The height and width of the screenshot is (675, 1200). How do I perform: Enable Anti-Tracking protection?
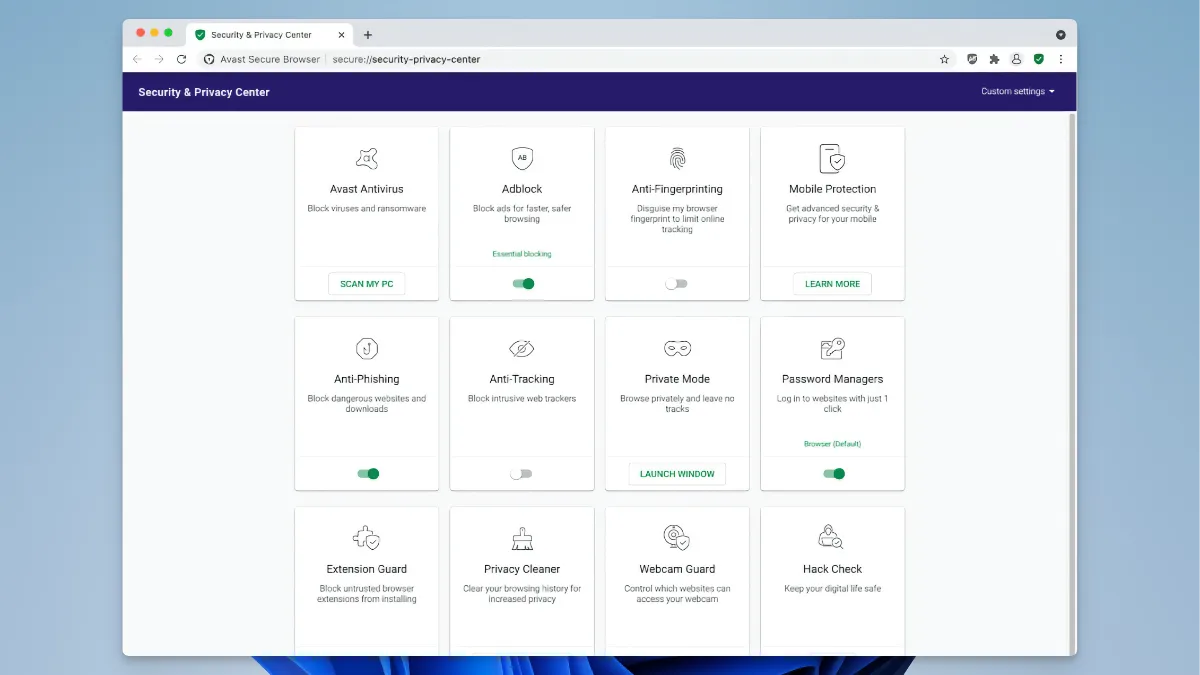pyautogui.click(x=521, y=473)
